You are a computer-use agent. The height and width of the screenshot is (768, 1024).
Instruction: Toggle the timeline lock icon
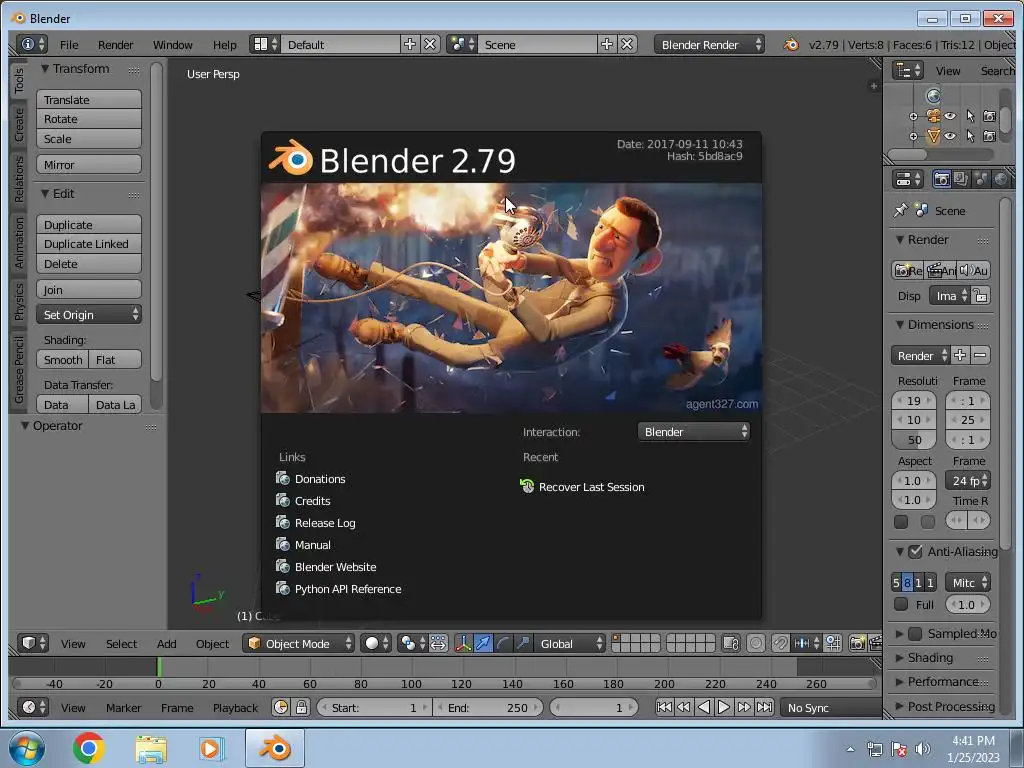click(301, 707)
